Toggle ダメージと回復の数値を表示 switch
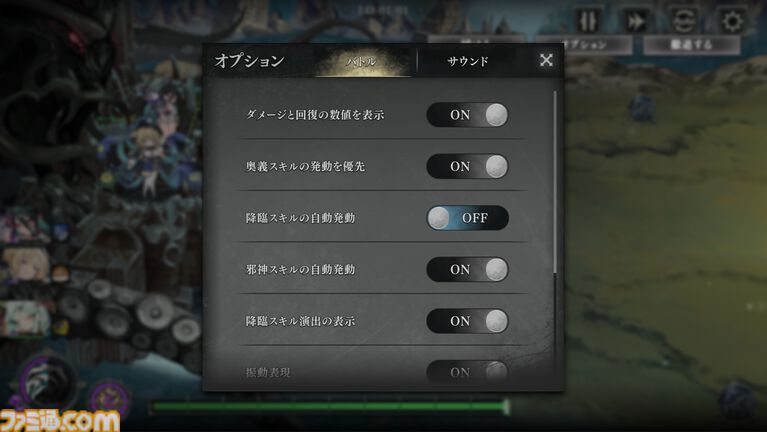The width and height of the screenshot is (767, 432). tap(467, 115)
